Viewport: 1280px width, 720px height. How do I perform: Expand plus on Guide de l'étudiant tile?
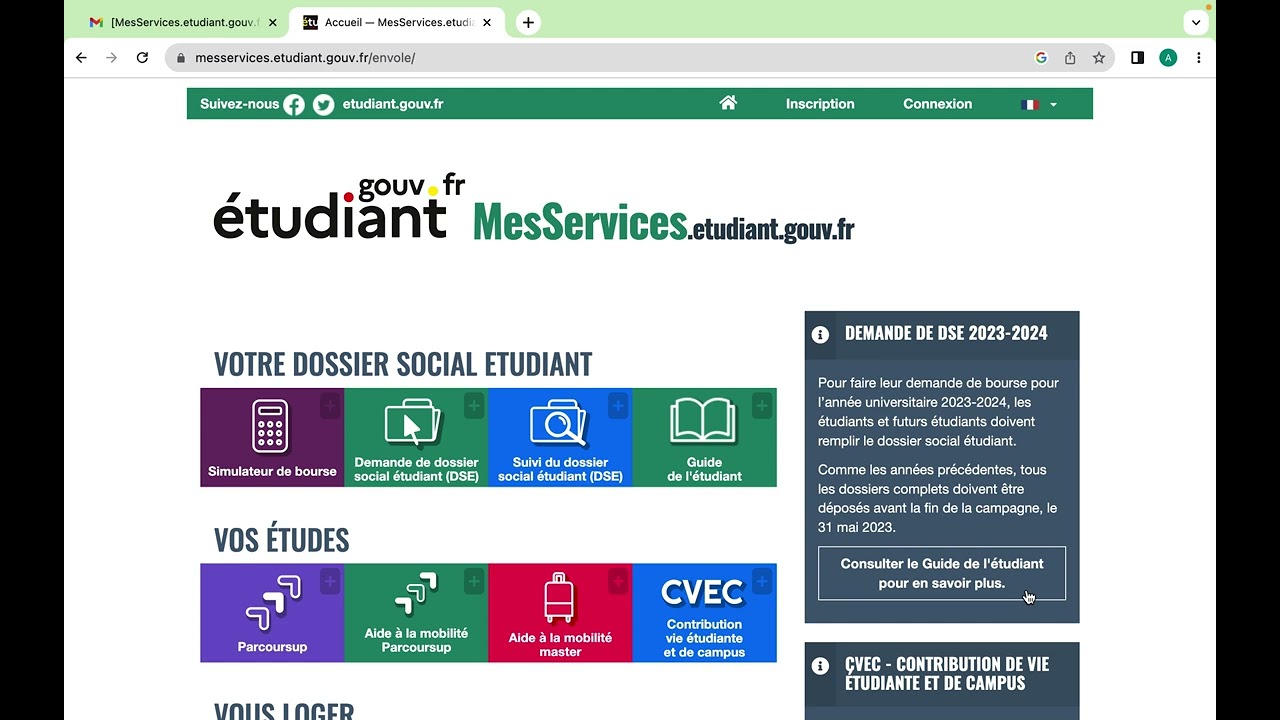762,406
